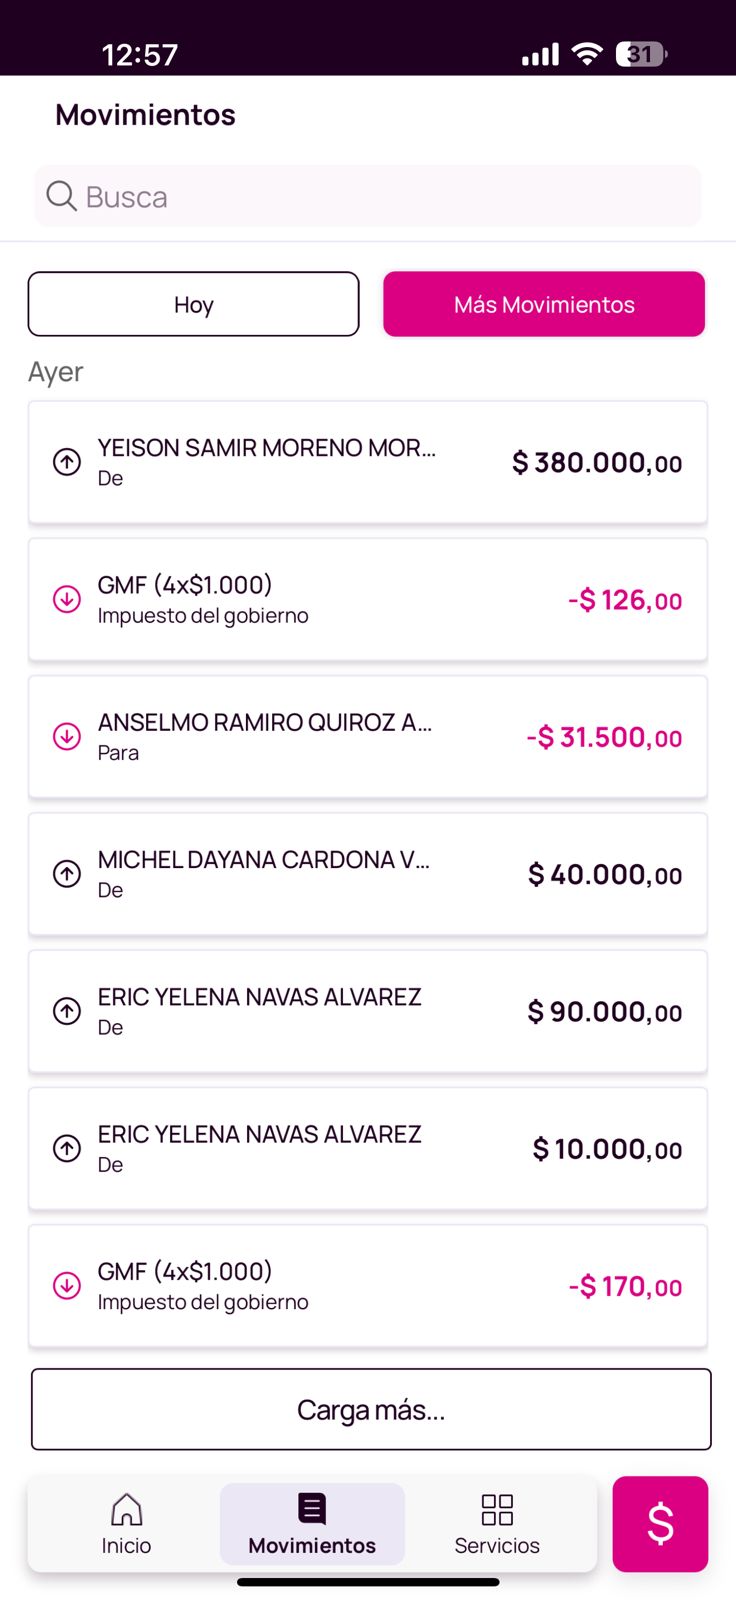Switch to the Hoy filter
736x1600 pixels.
pyautogui.click(x=193, y=304)
